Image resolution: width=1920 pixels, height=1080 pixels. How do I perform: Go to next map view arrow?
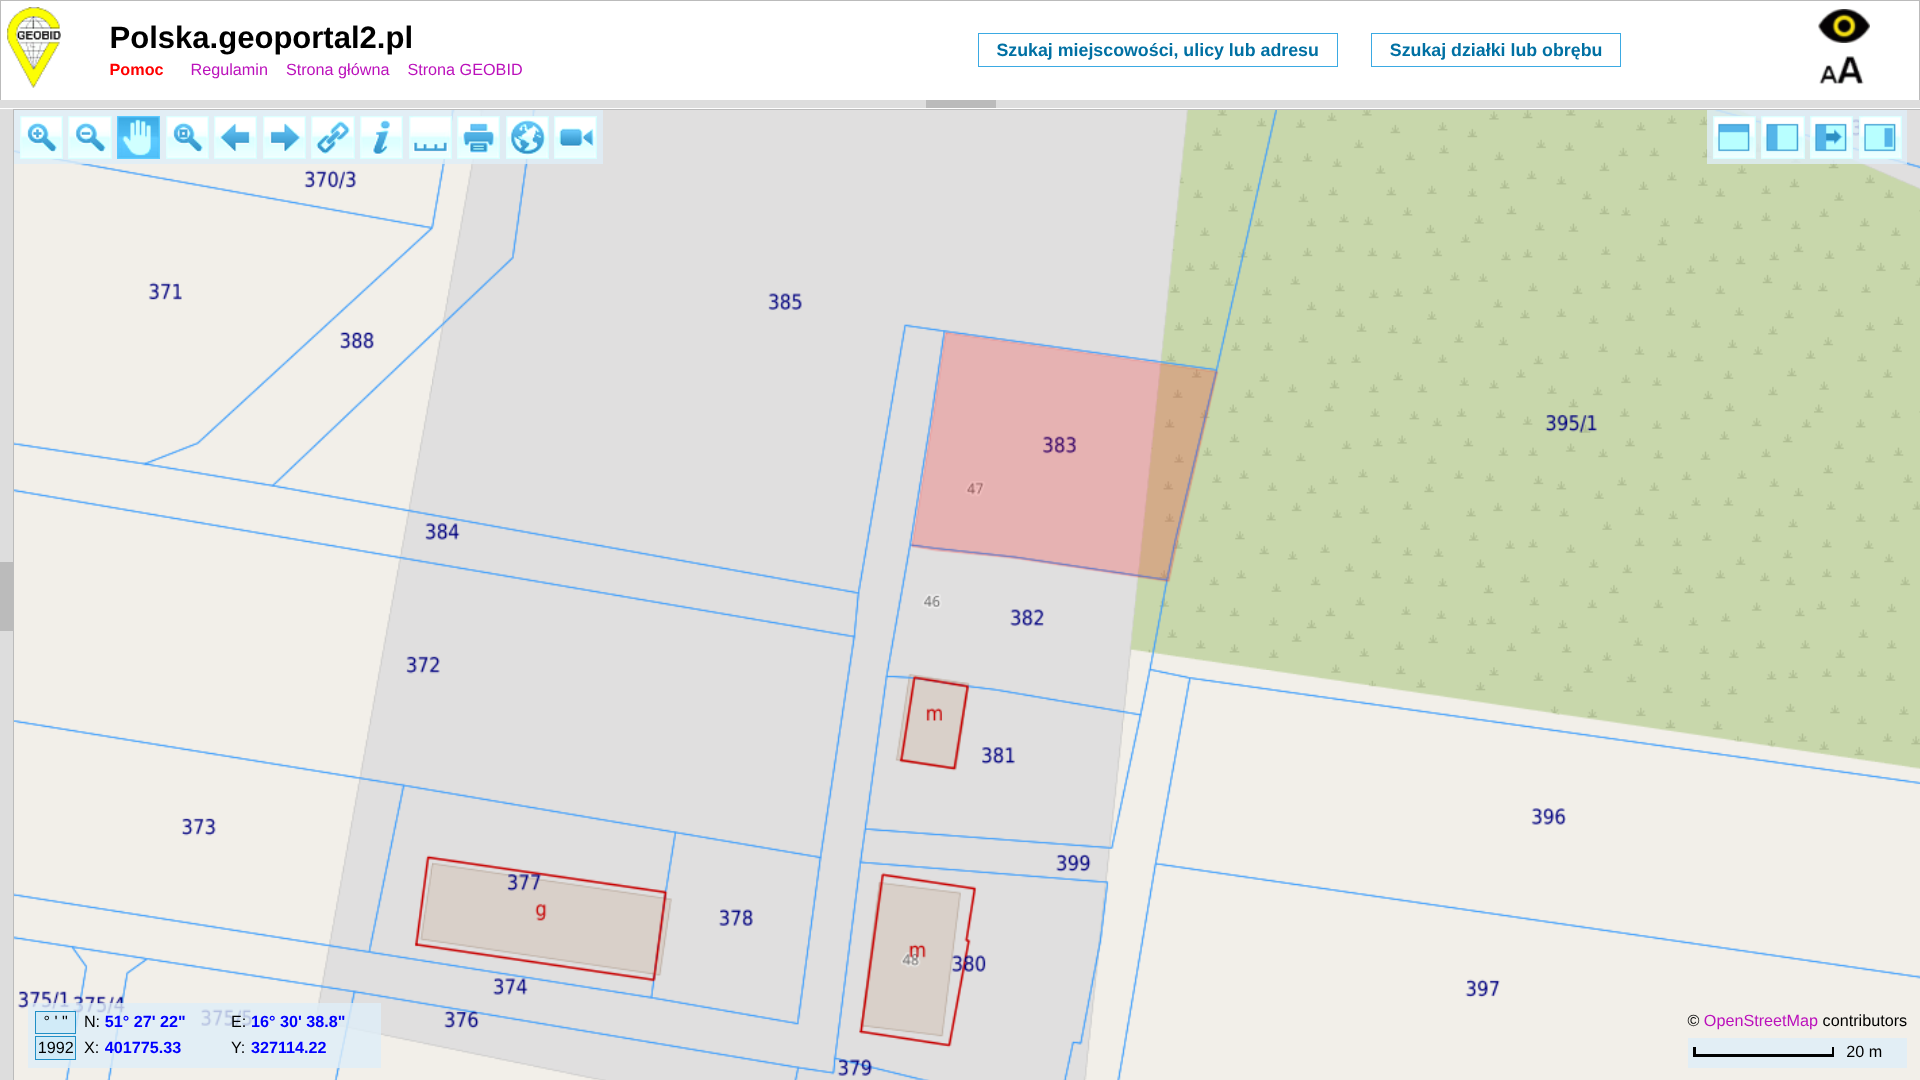coord(284,137)
